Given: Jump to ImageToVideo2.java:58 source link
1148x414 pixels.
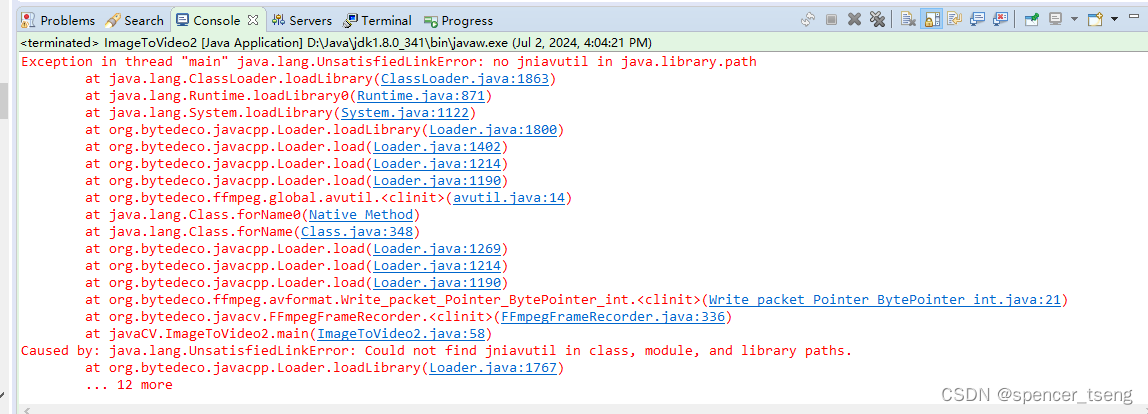Looking at the screenshot, I should coord(401,333).
